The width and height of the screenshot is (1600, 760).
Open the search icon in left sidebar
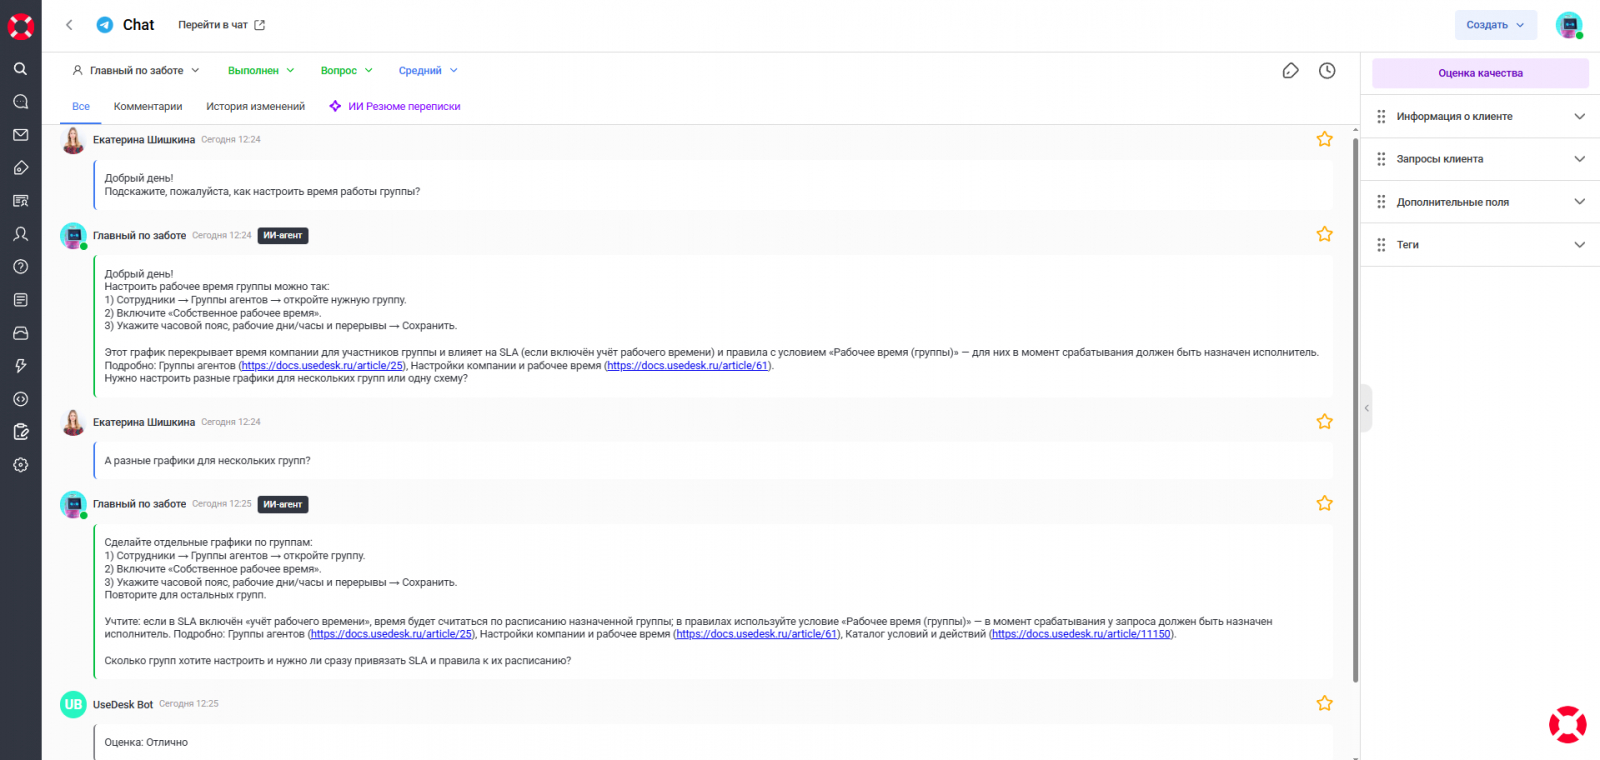coord(20,69)
